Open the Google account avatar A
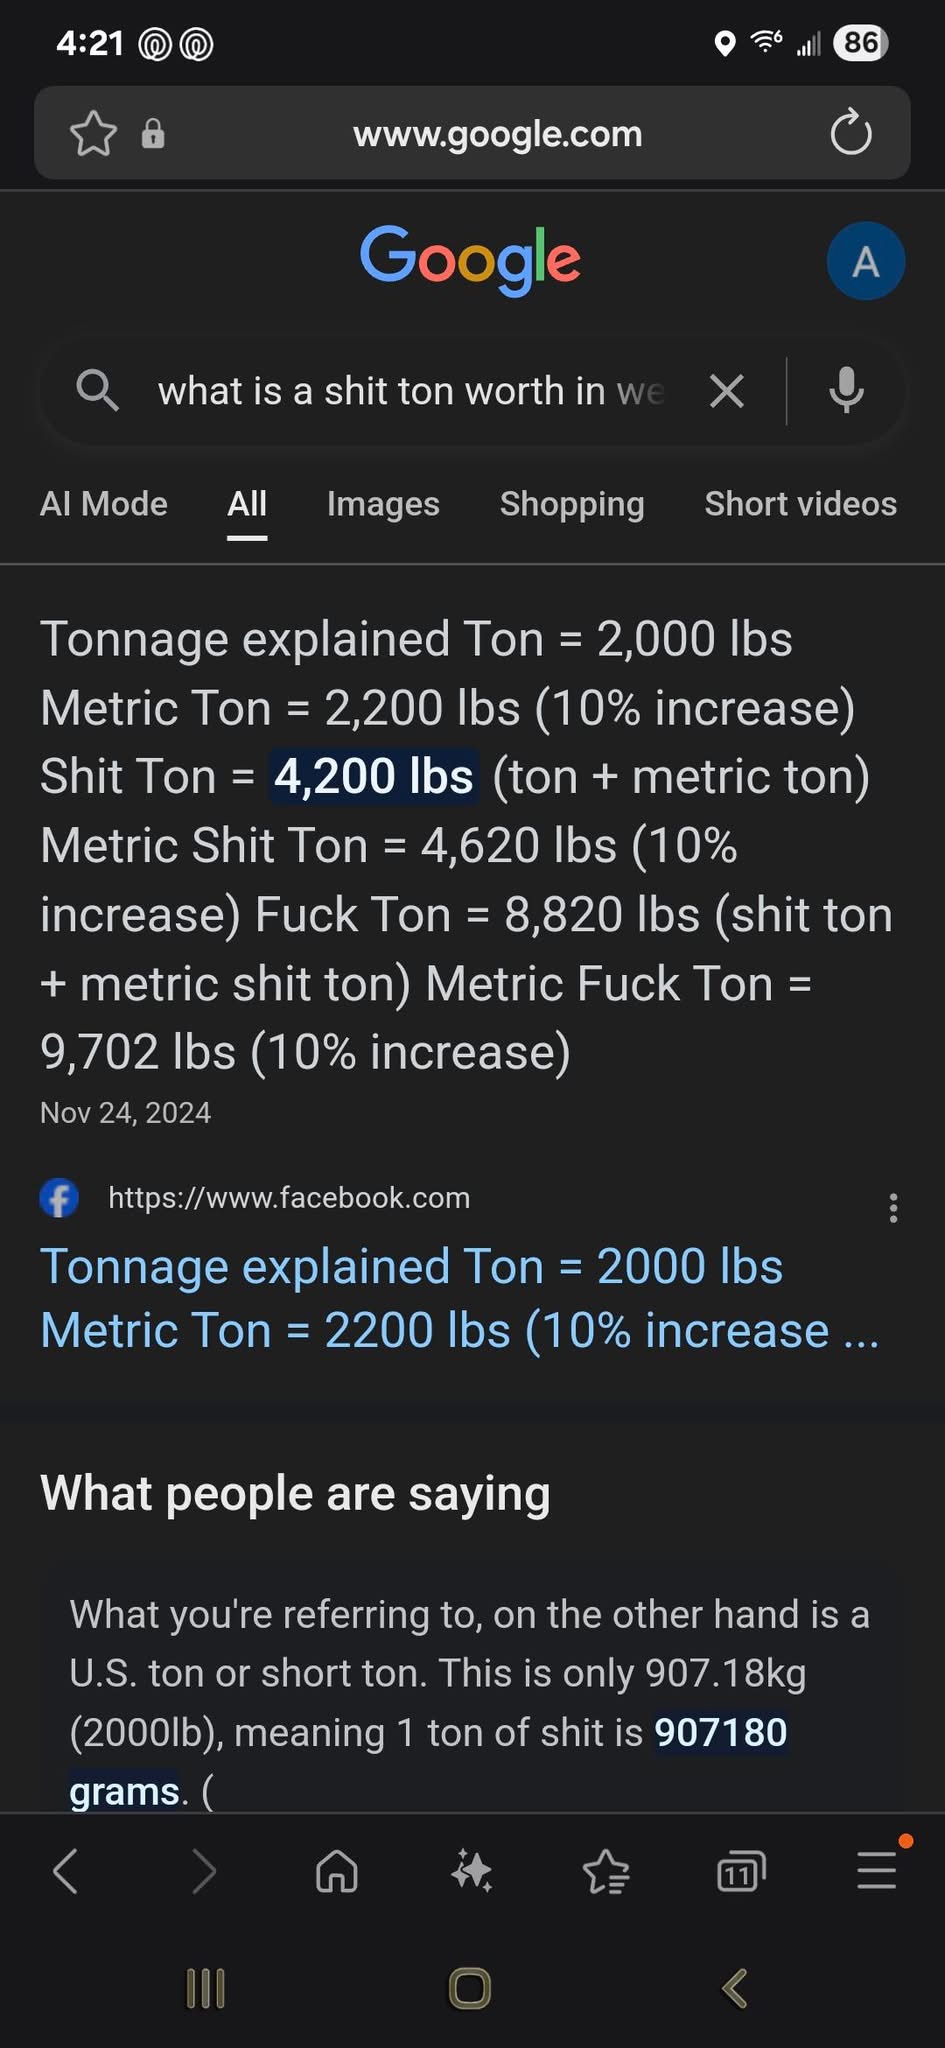The width and height of the screenshot is (945, 2048). coord(866,261)
